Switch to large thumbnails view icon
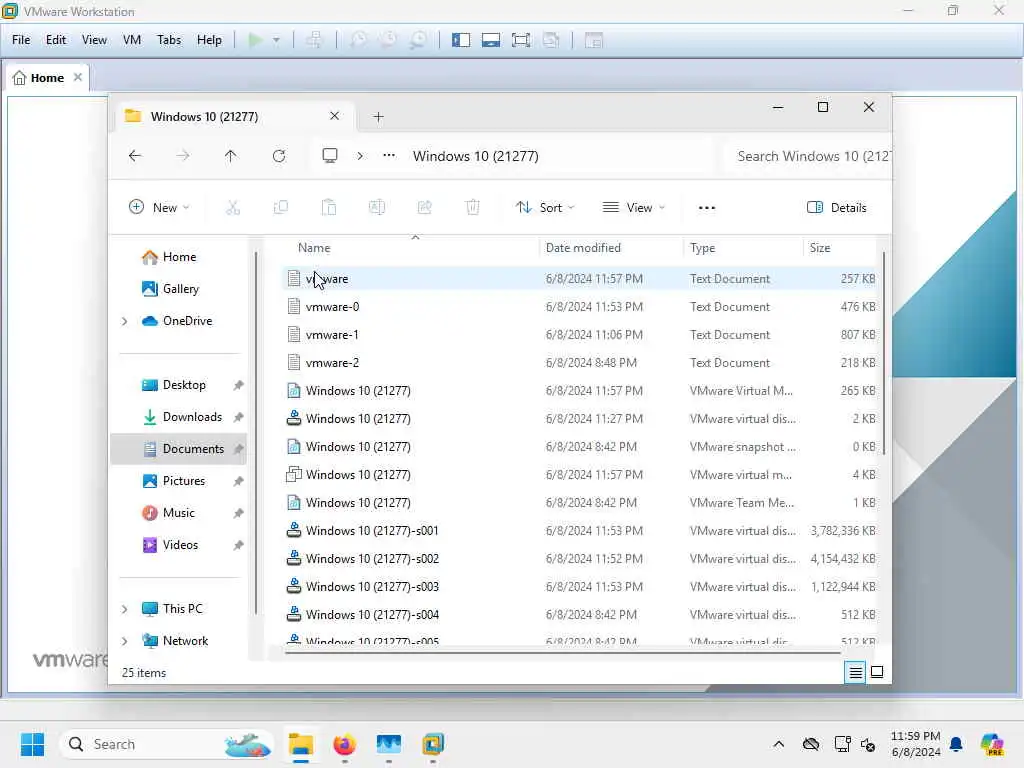 [877, 672]
